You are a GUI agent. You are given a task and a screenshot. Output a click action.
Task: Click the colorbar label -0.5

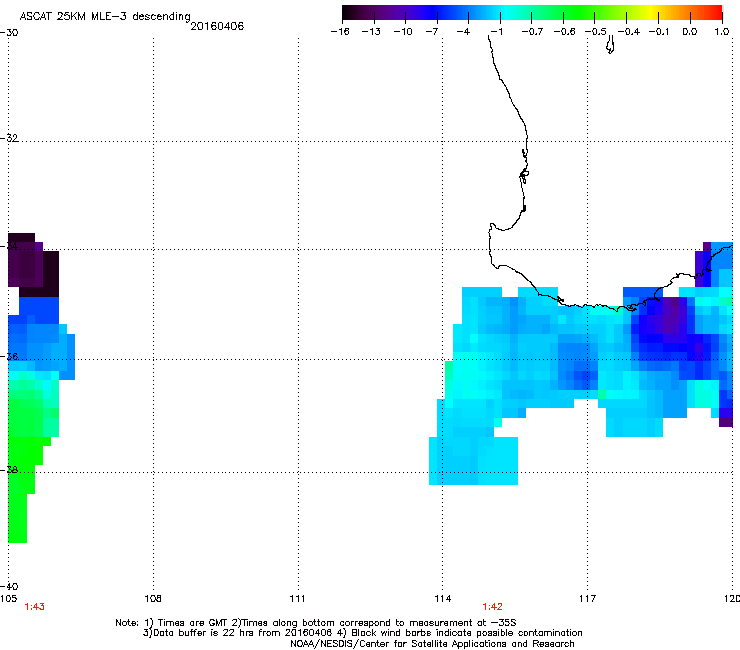[596, 32]
